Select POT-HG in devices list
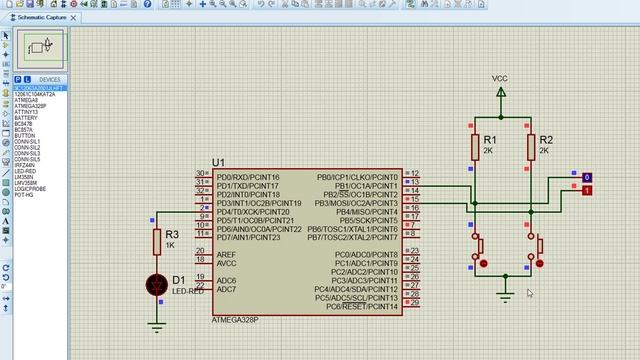 [x=24, y=195]
